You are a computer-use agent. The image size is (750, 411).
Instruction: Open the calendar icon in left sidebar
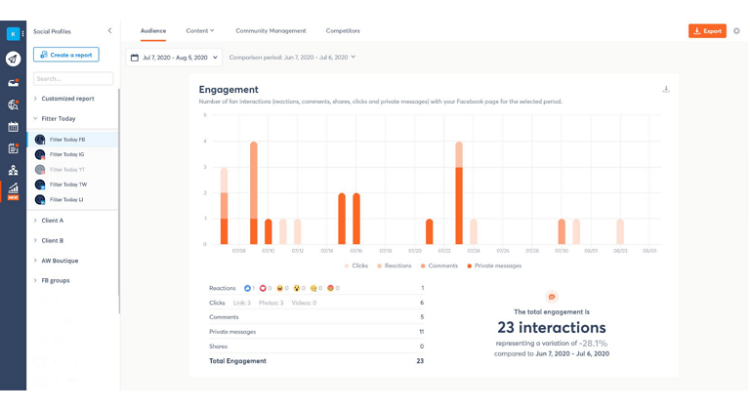[x=13, y=127]
